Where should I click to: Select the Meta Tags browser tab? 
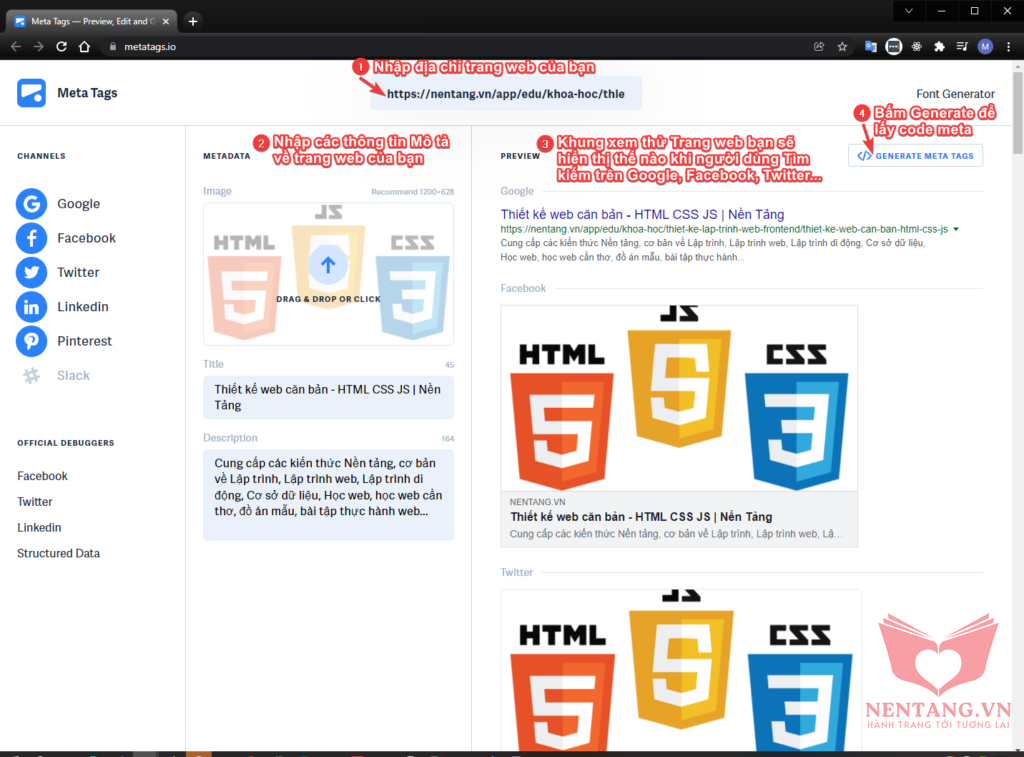pyautogui.click(x=90, y=21)
